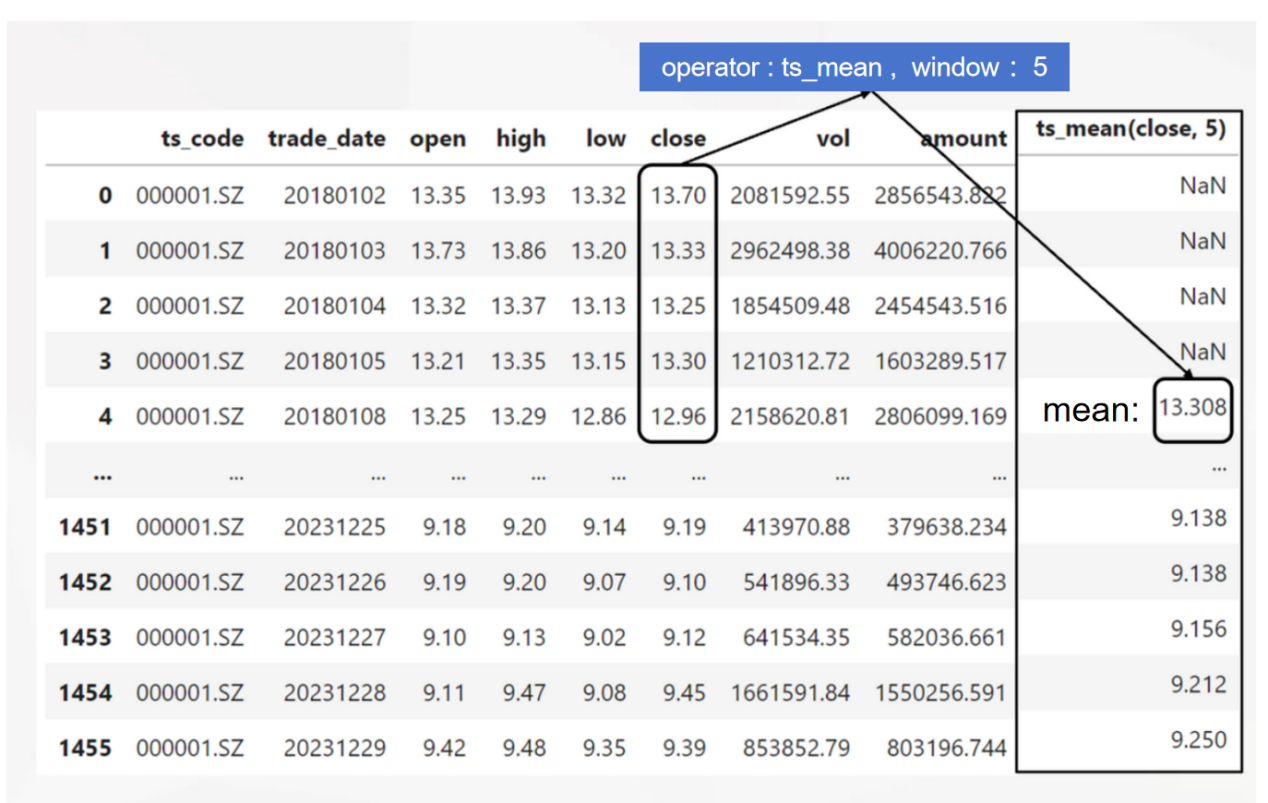Select the ts_mean value 9.250
Image resolution: width=1268 pixels, height=803 pixels.
tap(1197, 740)
